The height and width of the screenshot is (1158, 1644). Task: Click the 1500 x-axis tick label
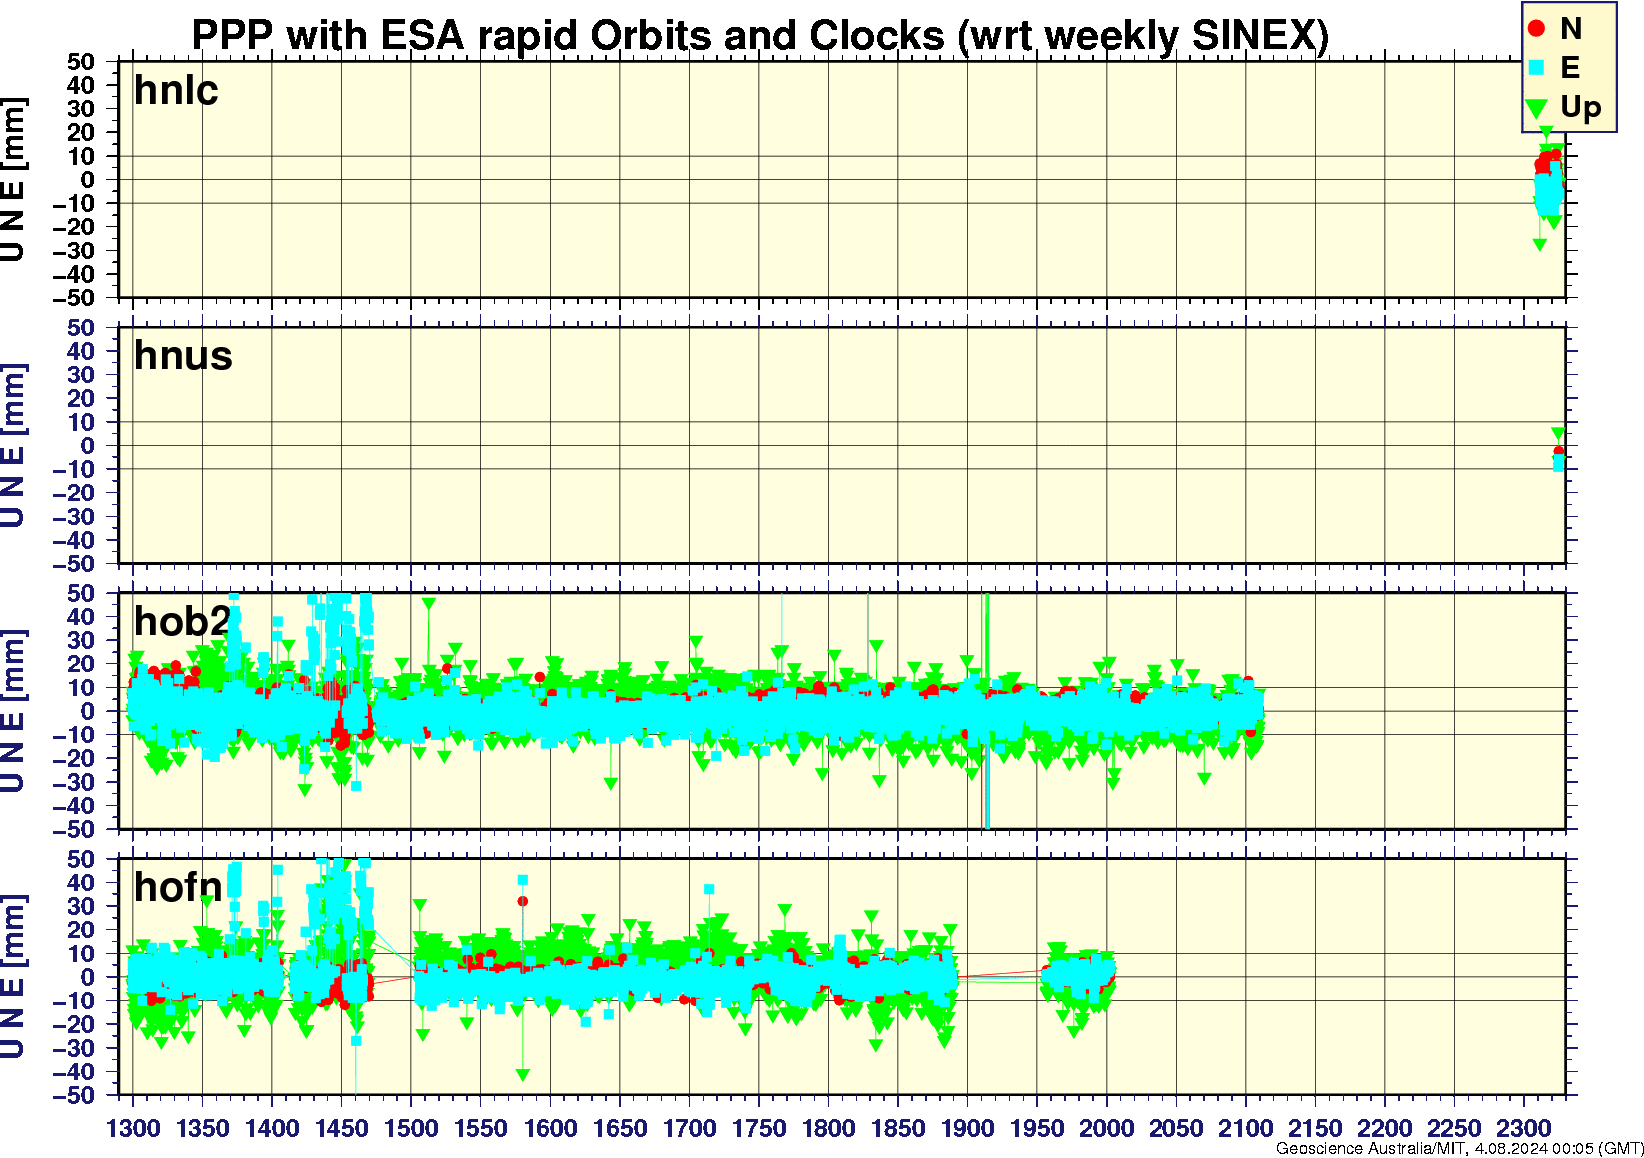(411, 1128)
